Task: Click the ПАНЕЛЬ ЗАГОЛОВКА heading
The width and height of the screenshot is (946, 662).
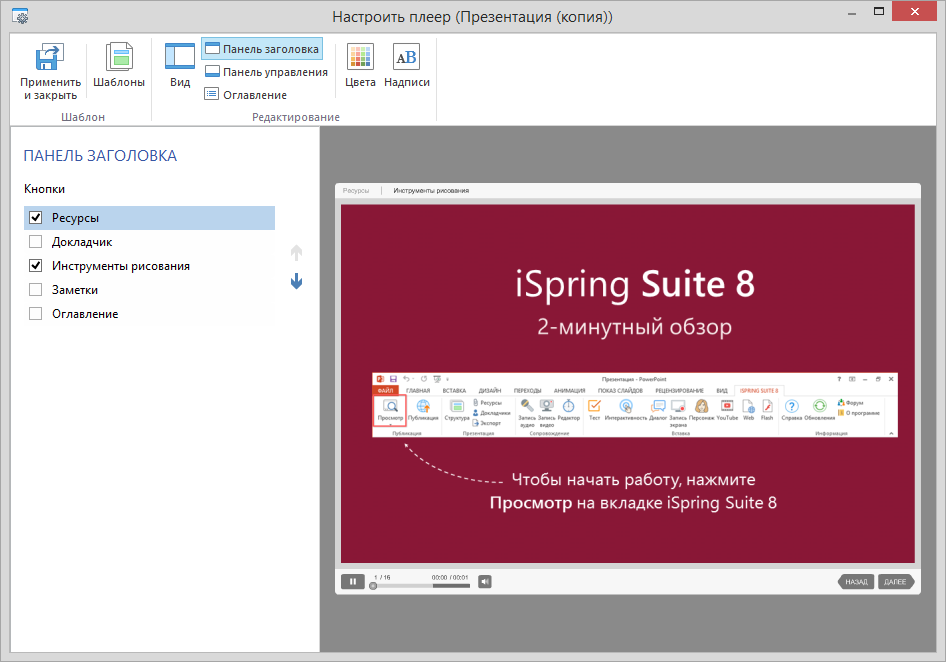Action: (100, 156)
